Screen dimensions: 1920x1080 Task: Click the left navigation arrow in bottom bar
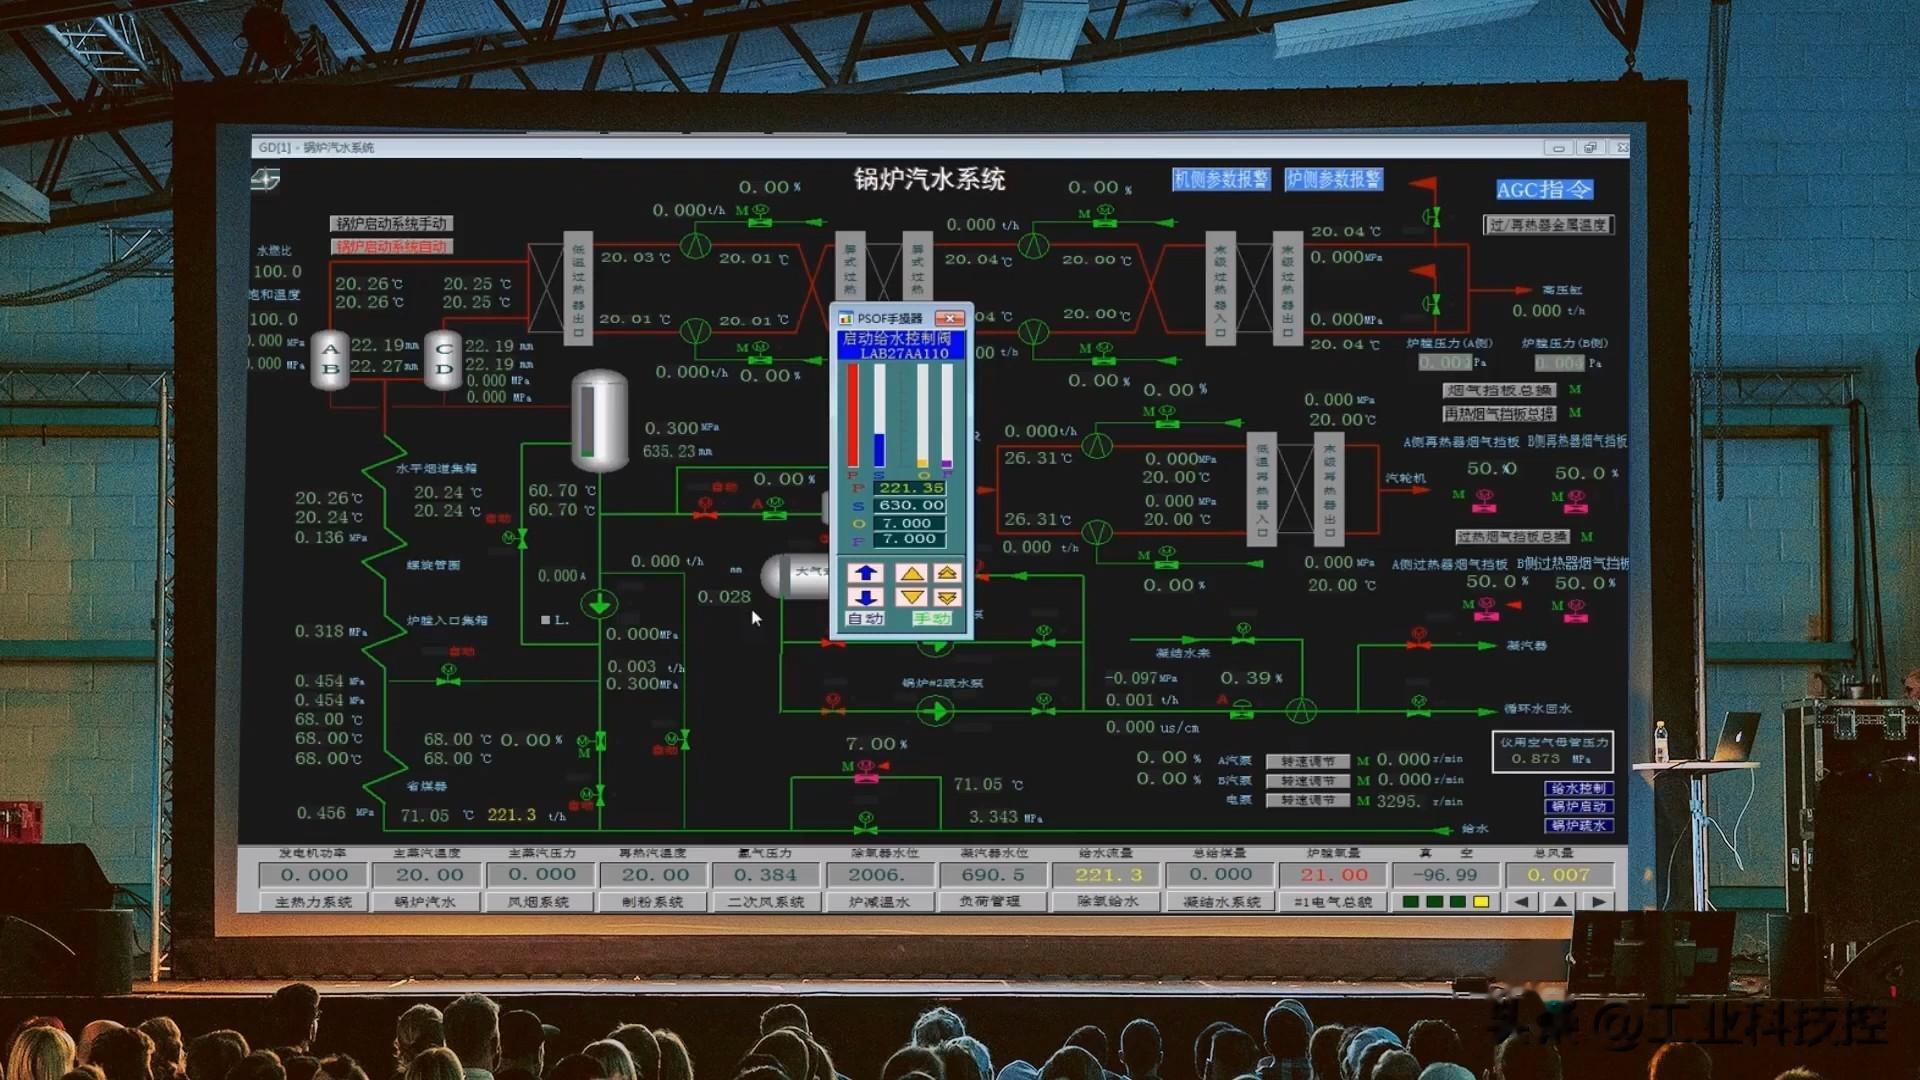1521,902
